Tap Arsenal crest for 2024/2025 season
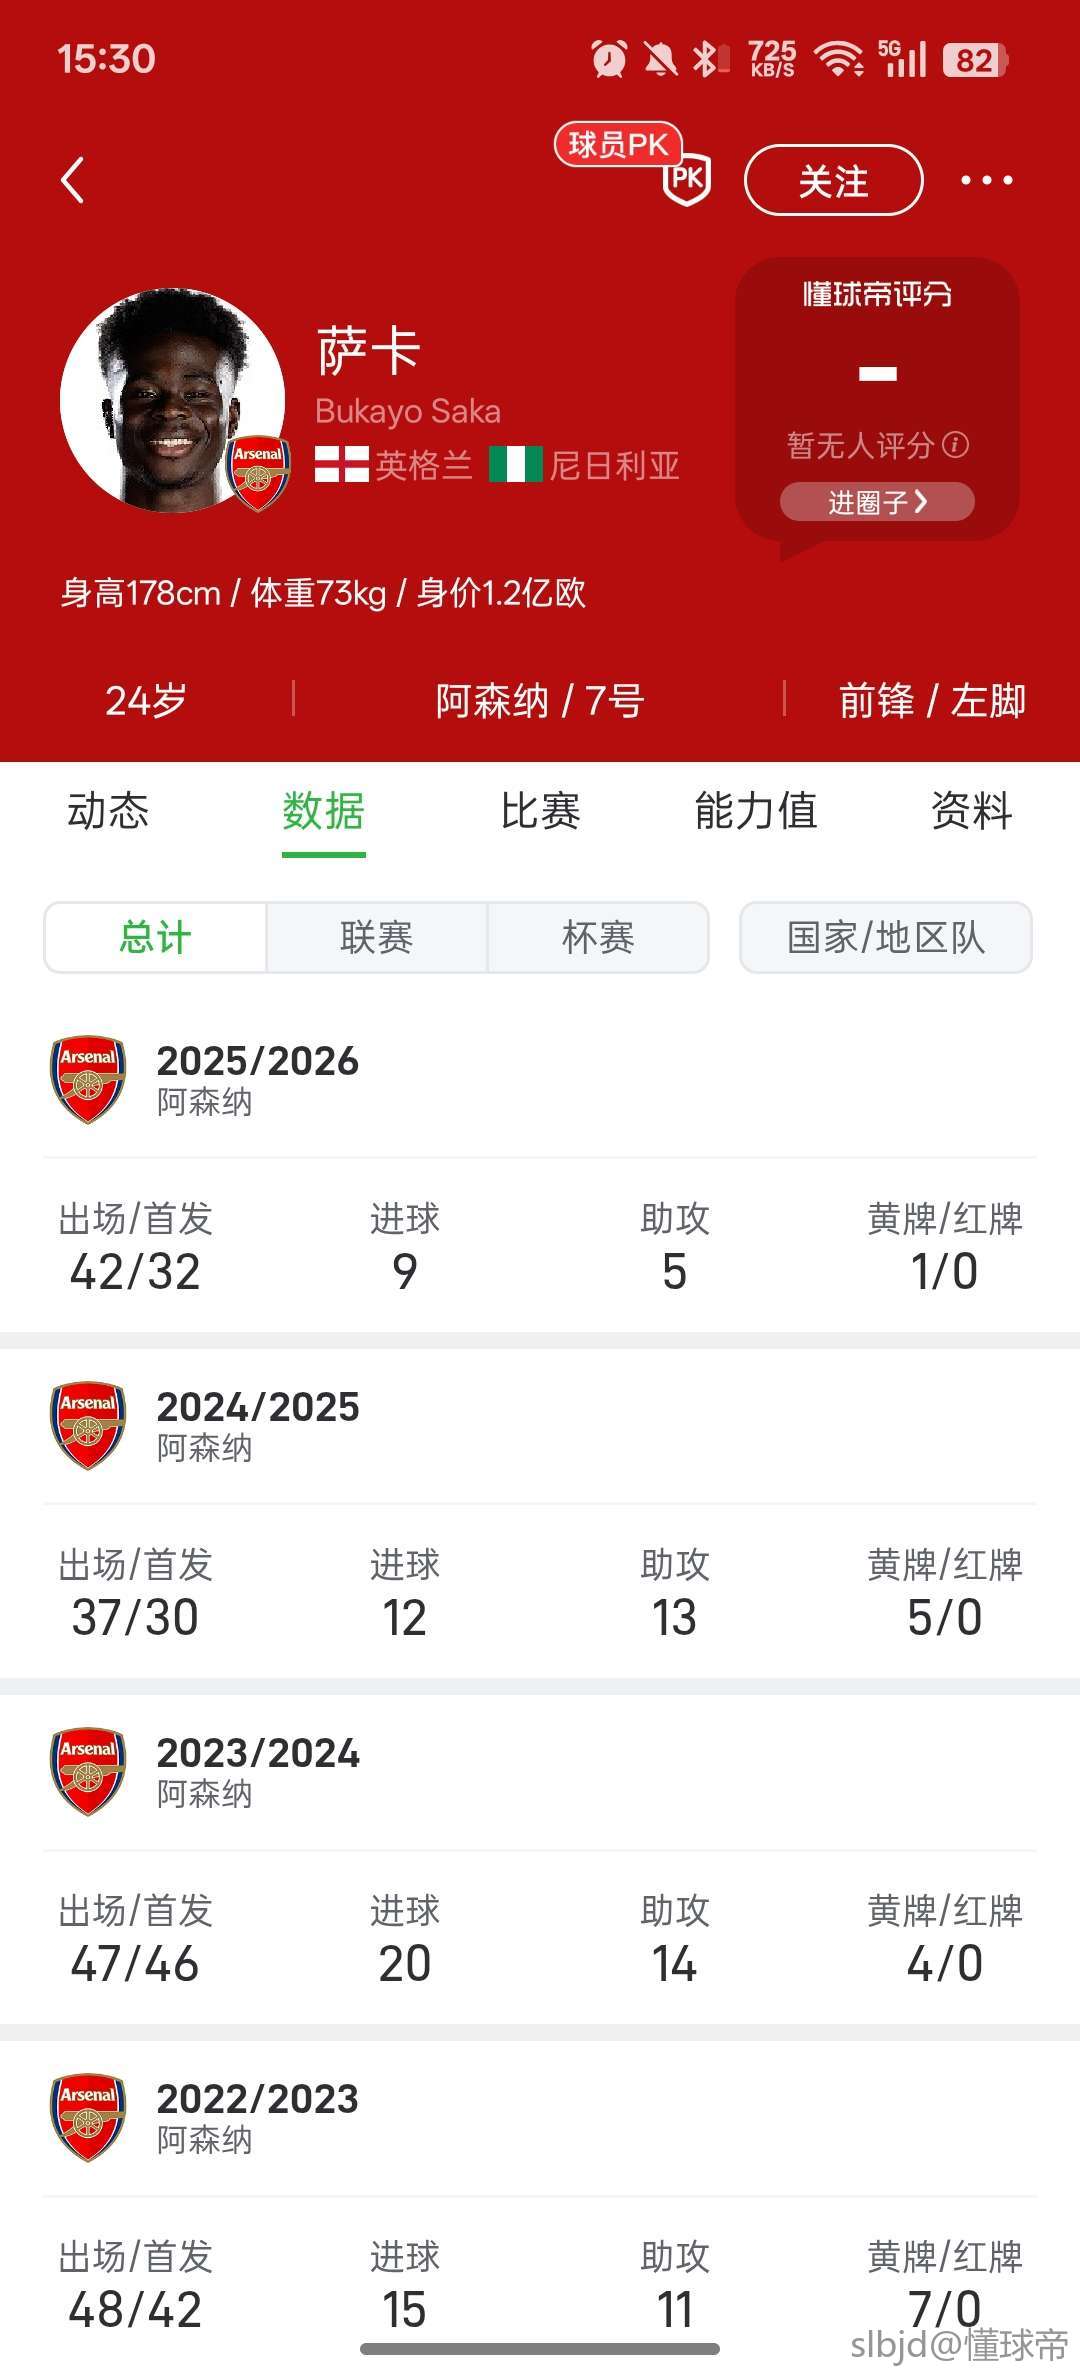 point(88,1425)
